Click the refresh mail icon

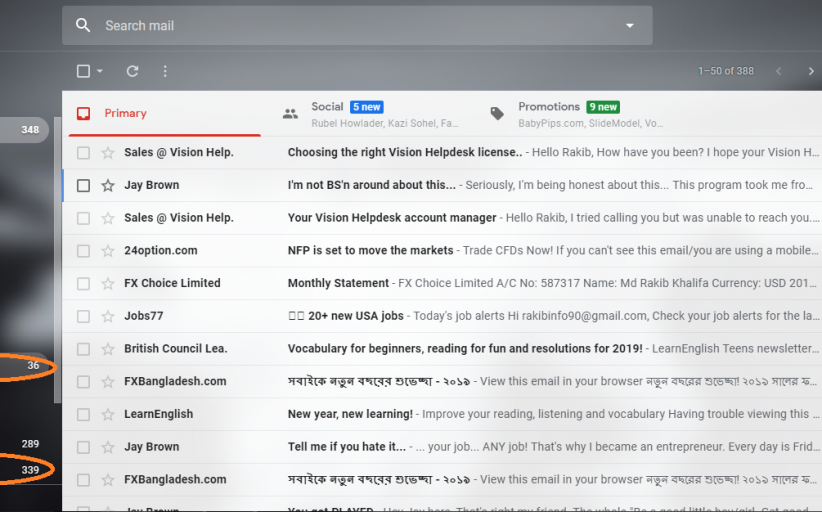pos(132,71)
